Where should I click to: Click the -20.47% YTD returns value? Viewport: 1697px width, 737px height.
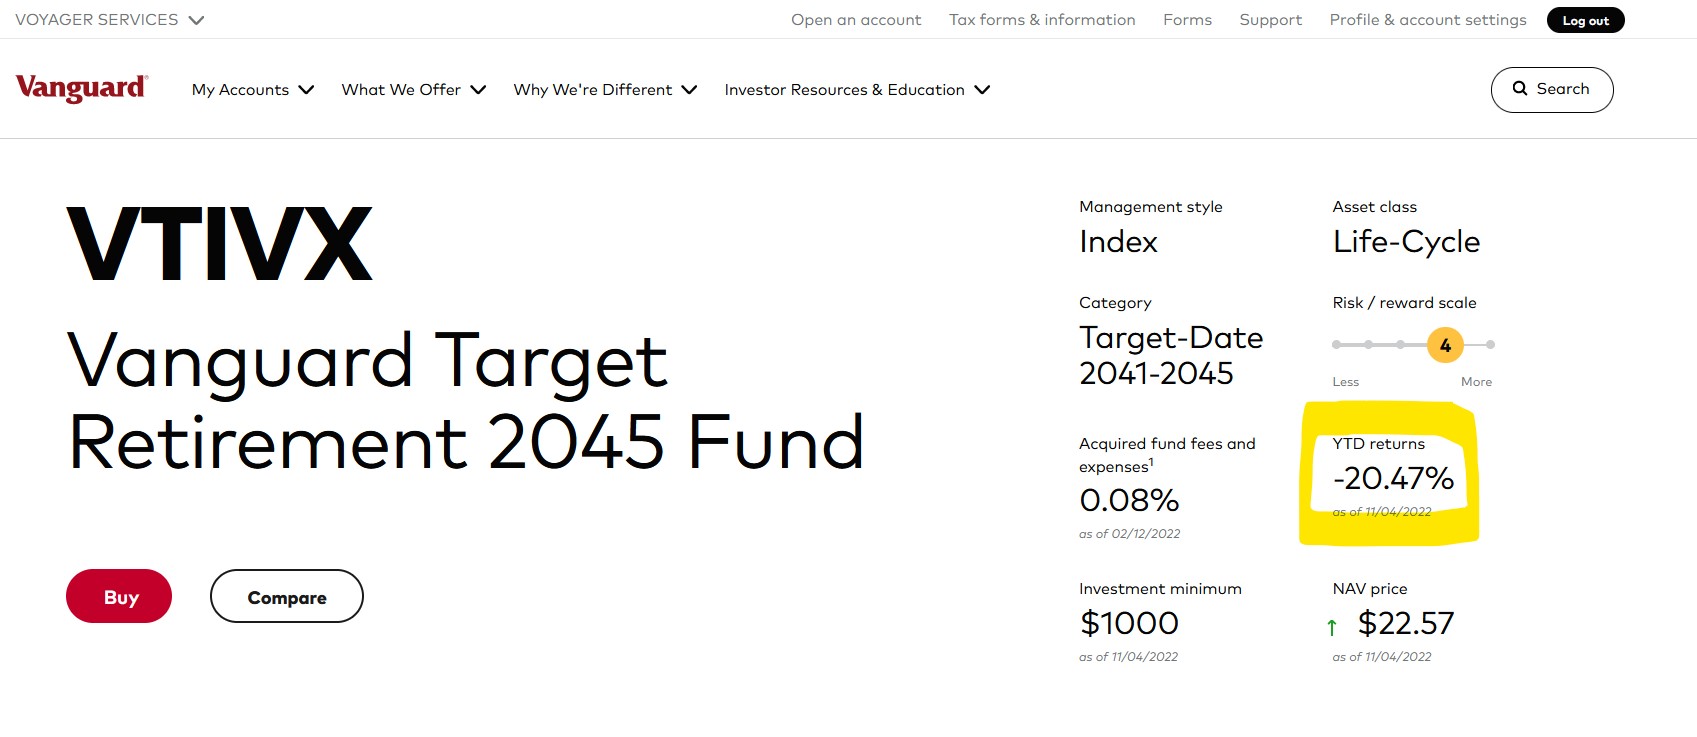(x=1393, y=478)
